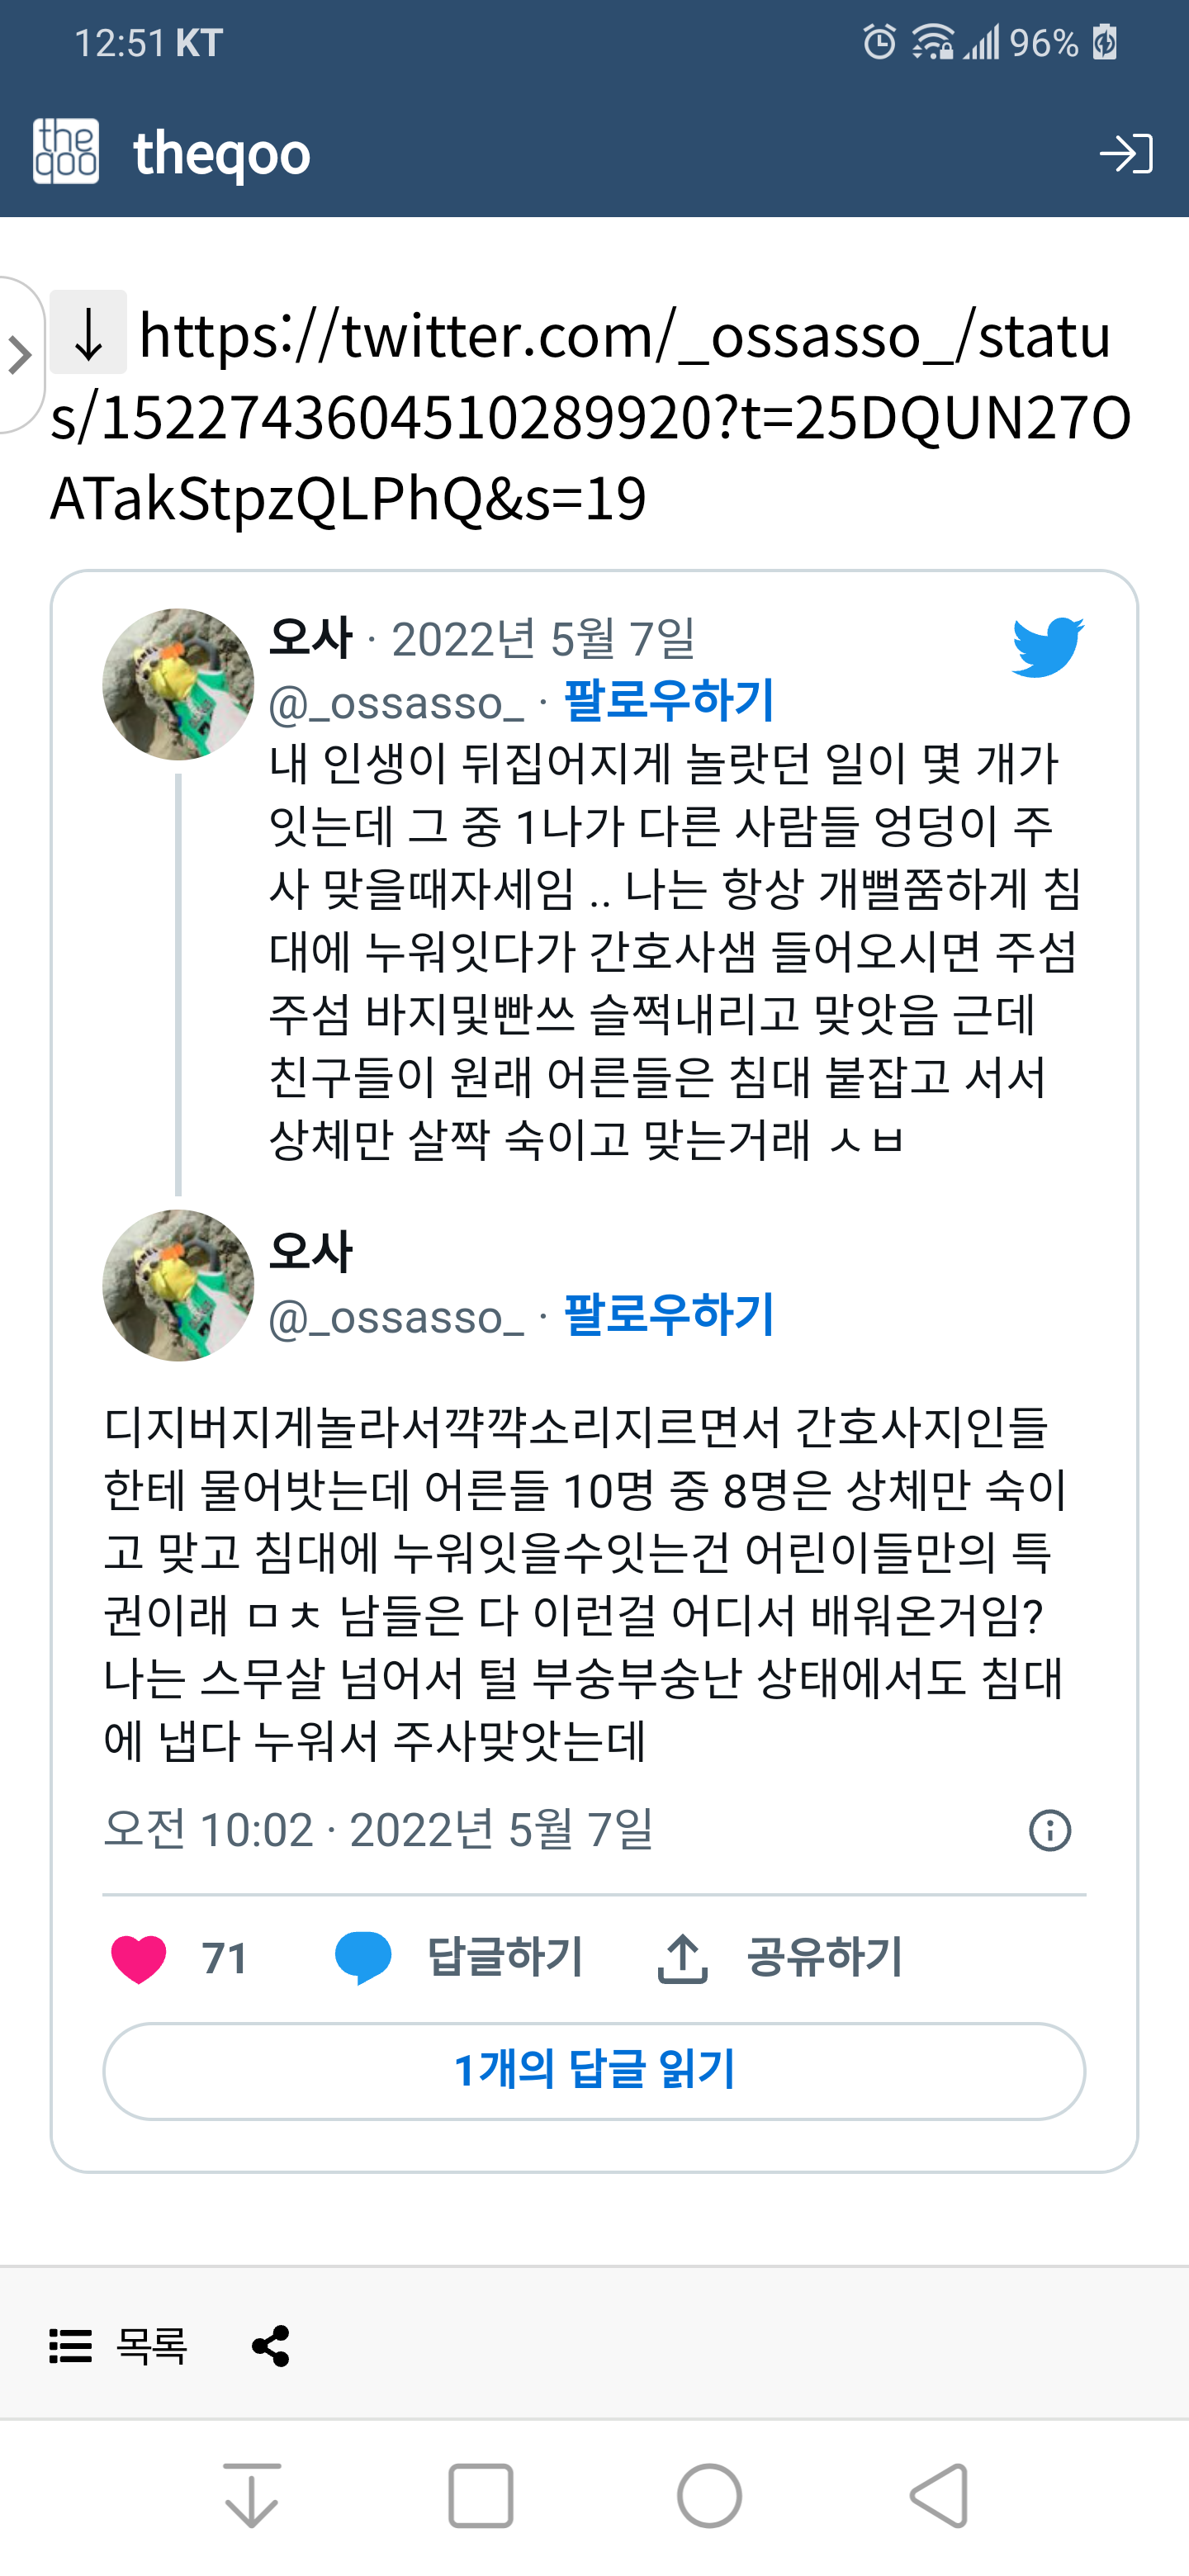Open the 목록 list menu
Image resolution: width=1189 pixels, height=2576 pixels.
click(119, 2346)
